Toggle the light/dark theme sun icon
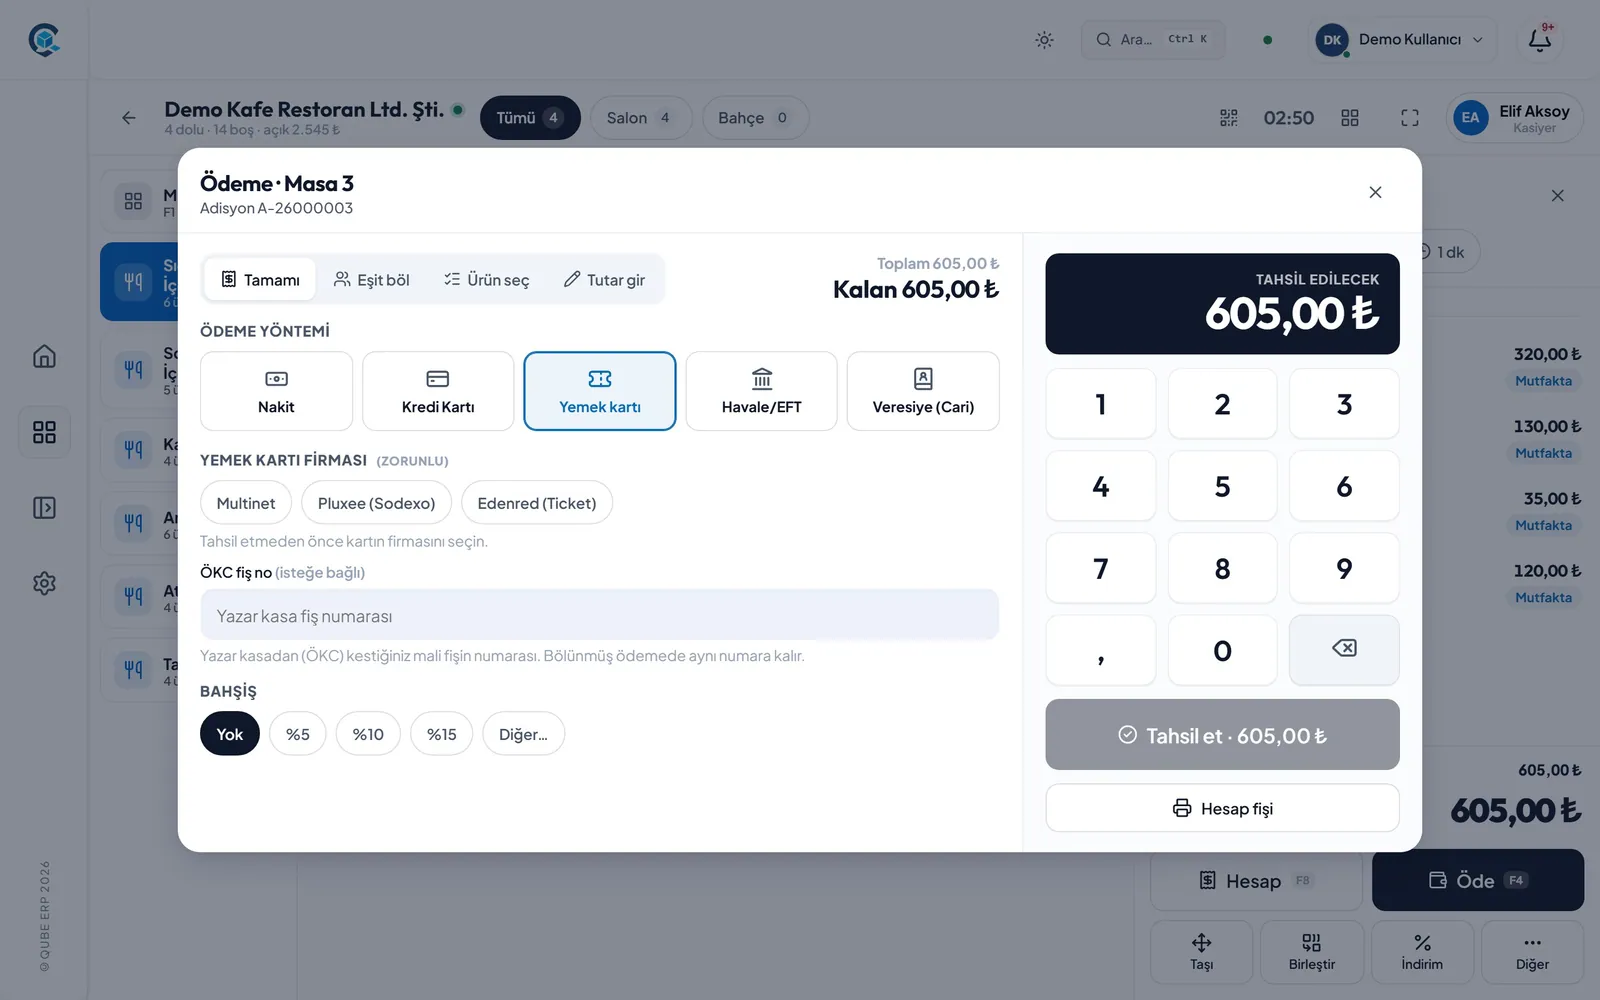The width and height of the screenshot is (1600, 1000). pos(1044,40)
